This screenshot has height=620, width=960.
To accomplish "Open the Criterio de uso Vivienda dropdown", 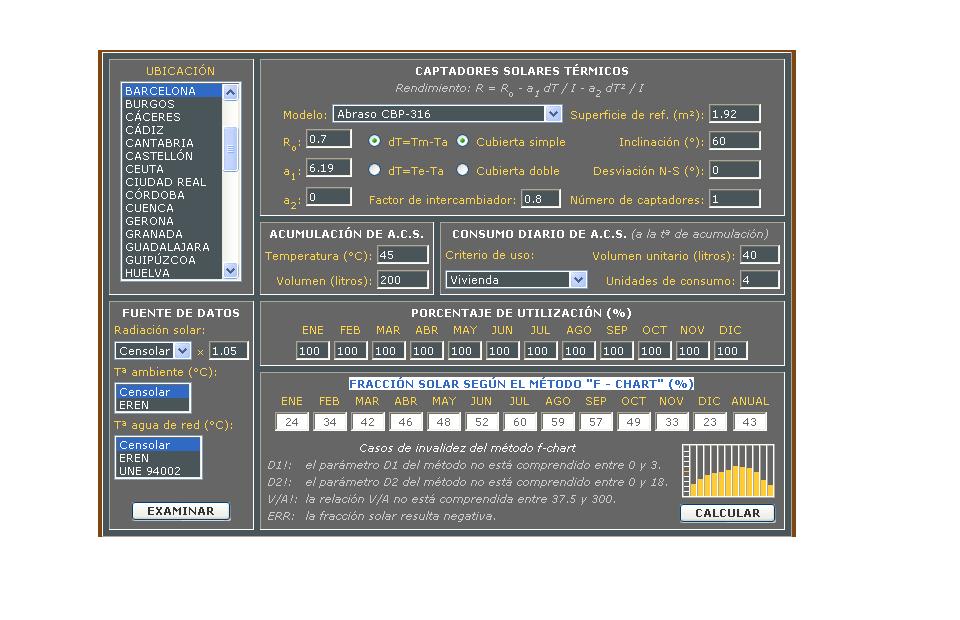I will click(x=516, y=280).
